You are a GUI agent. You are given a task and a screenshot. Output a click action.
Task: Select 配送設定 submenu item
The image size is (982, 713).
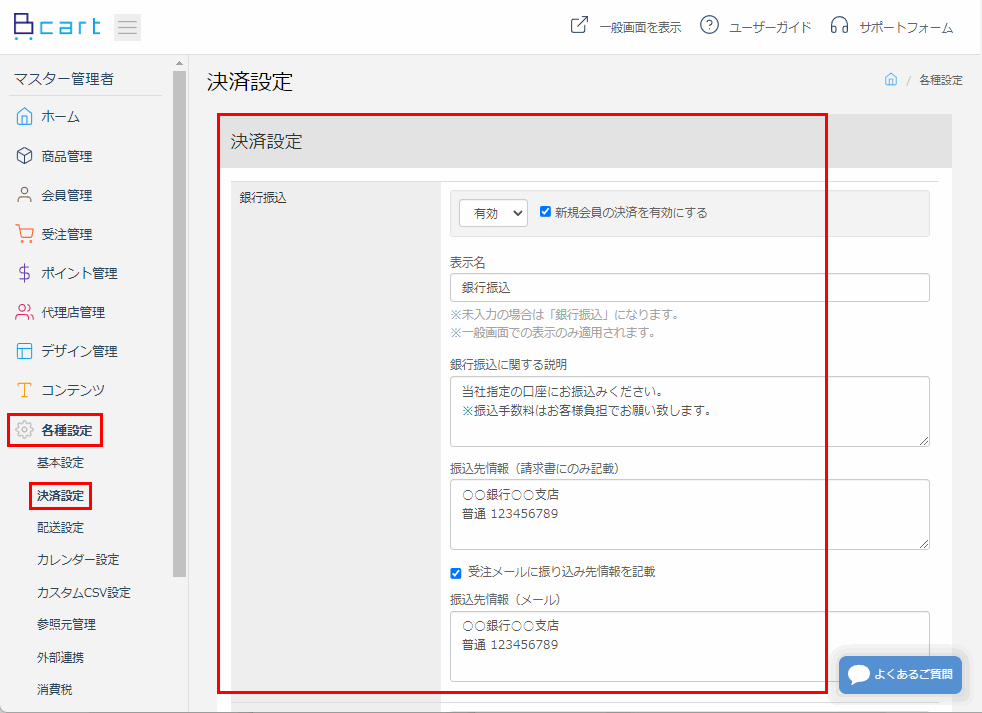(60, 528)
